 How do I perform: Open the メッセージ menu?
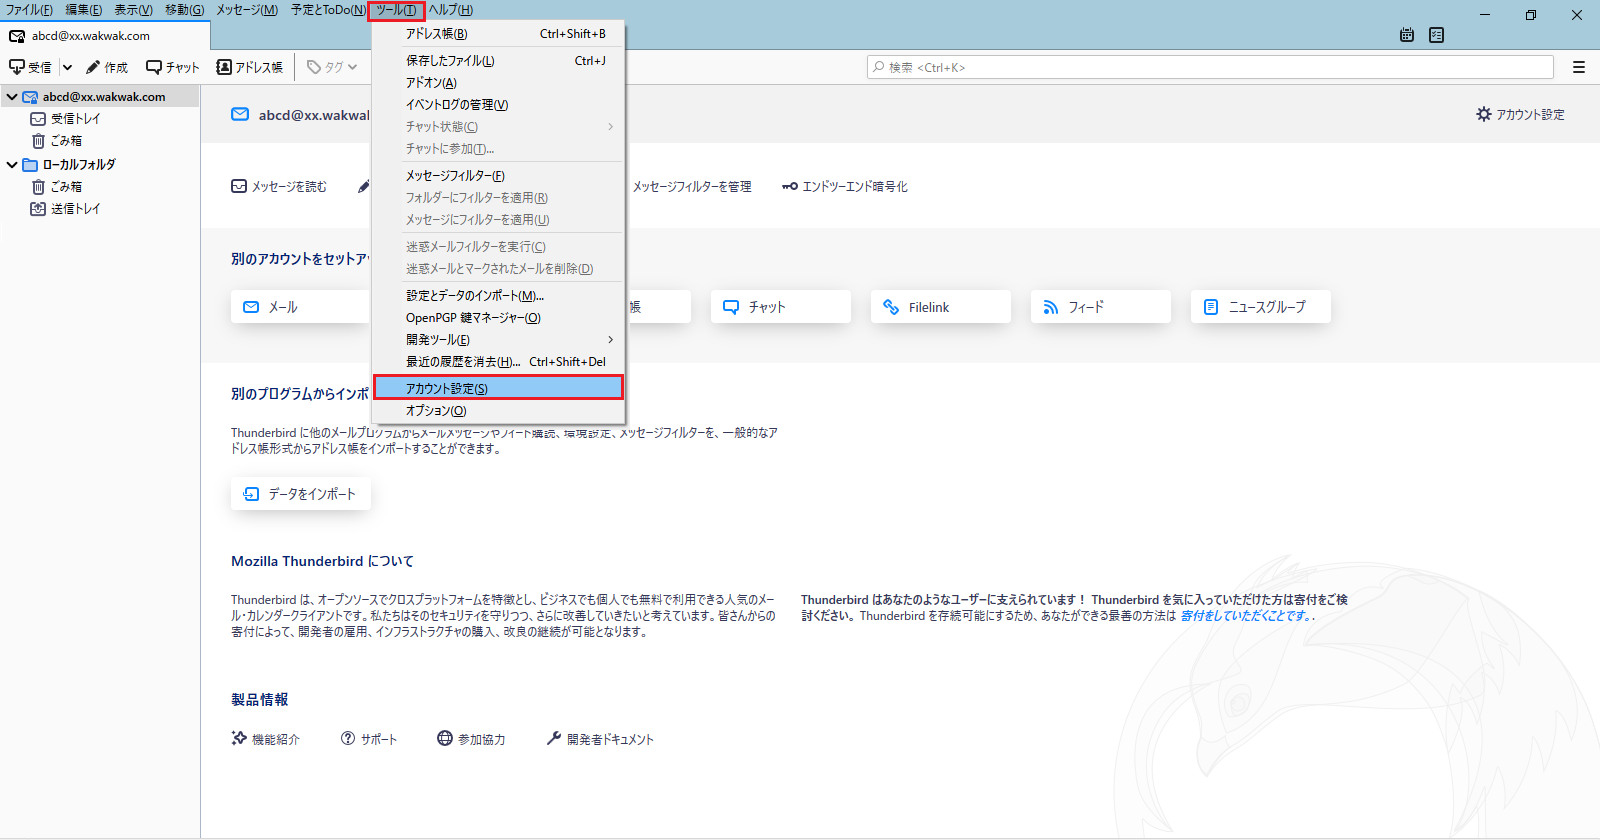[247, 10]
